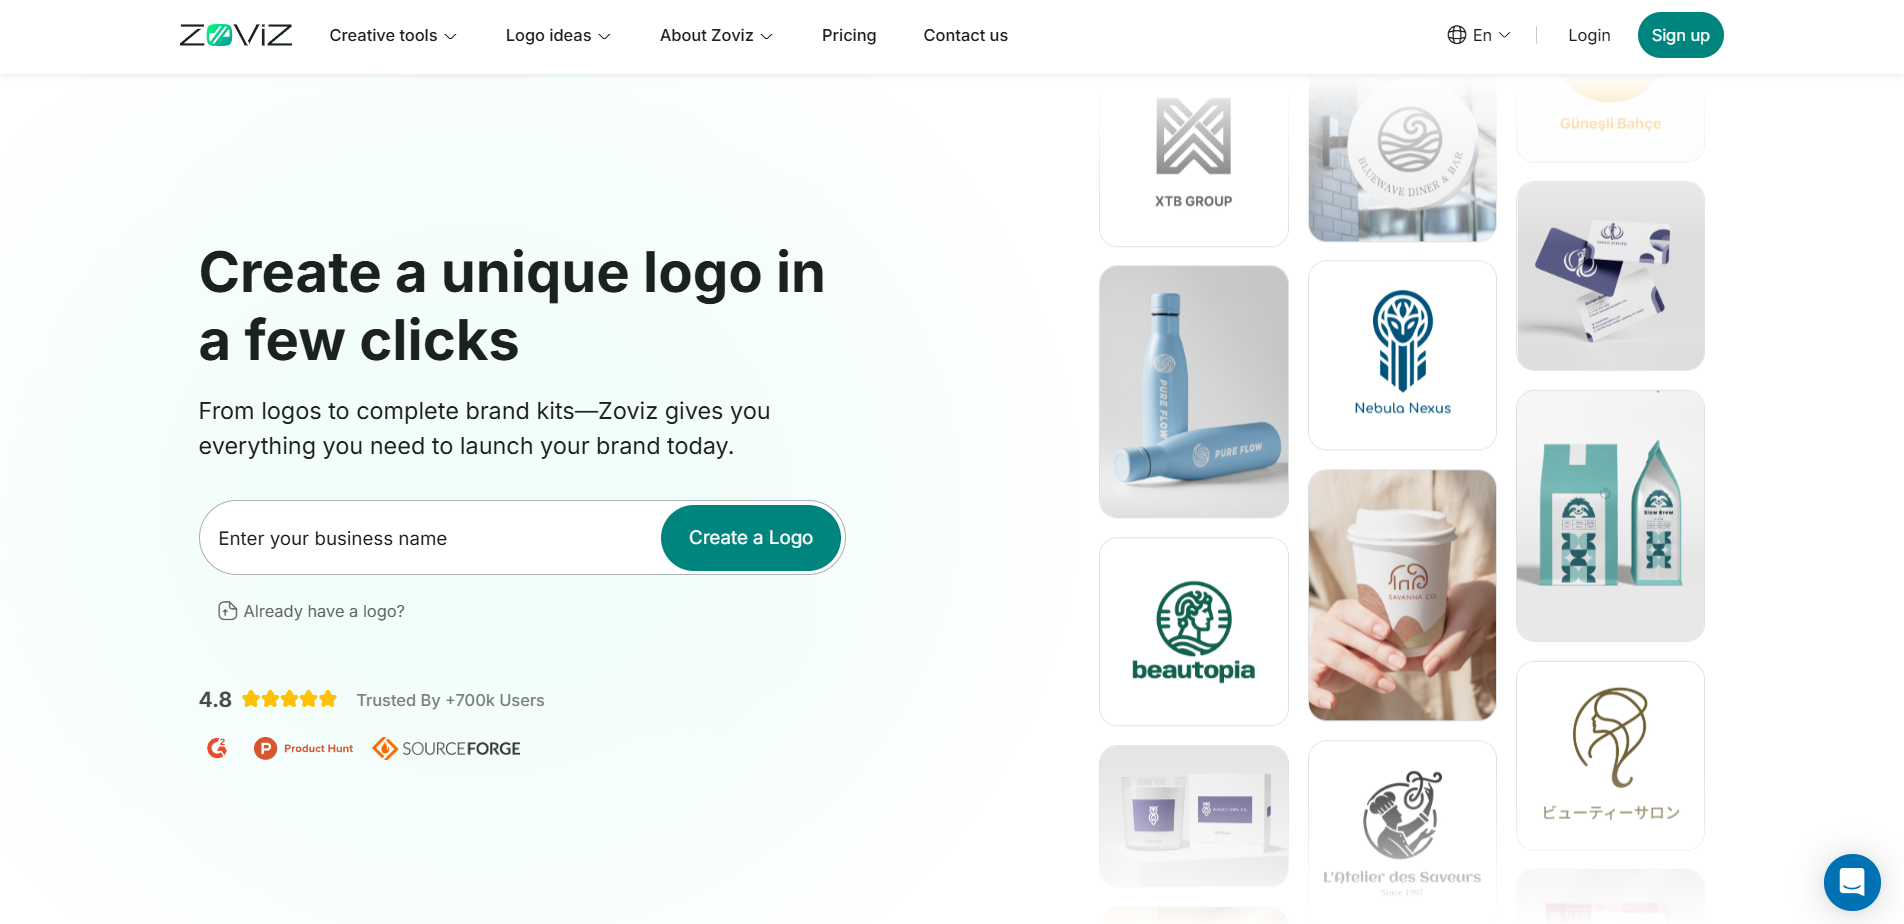The height and width of the screenshot is (924, 1904).
Task: Select the beautopia logo sample
Action: point(1193,632)
